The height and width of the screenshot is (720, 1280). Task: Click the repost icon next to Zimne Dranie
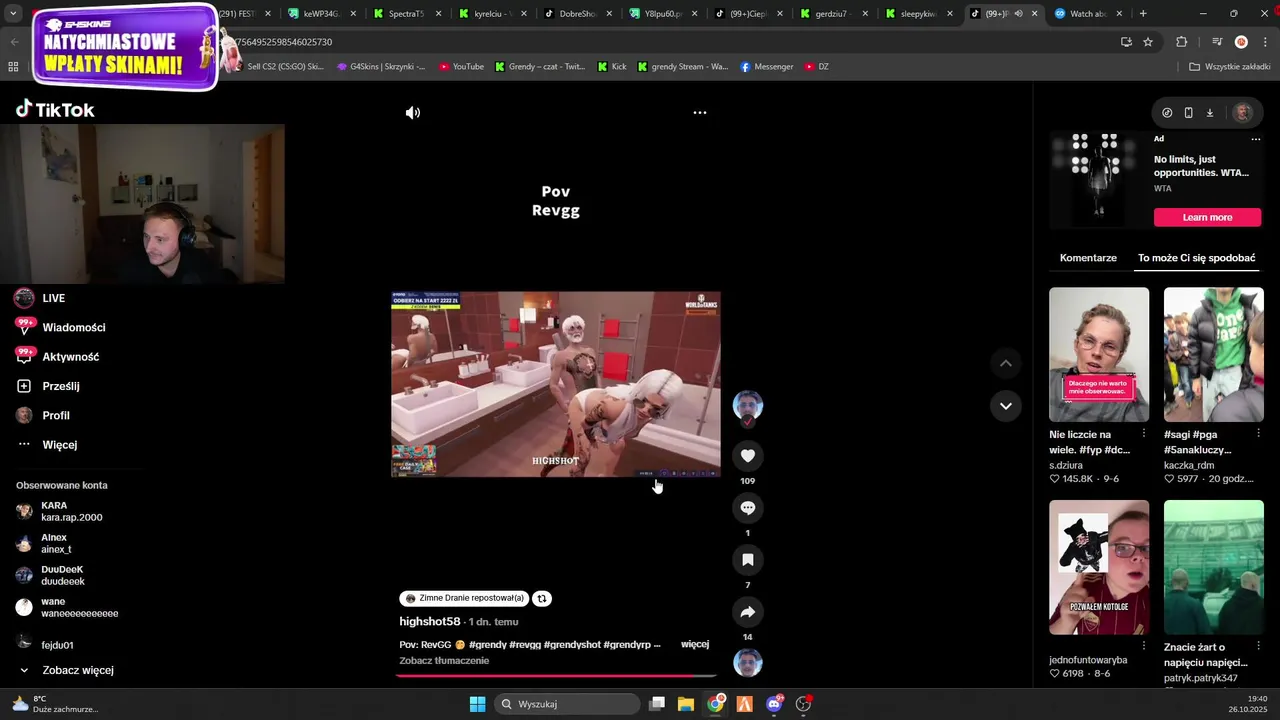pos(542,598)
